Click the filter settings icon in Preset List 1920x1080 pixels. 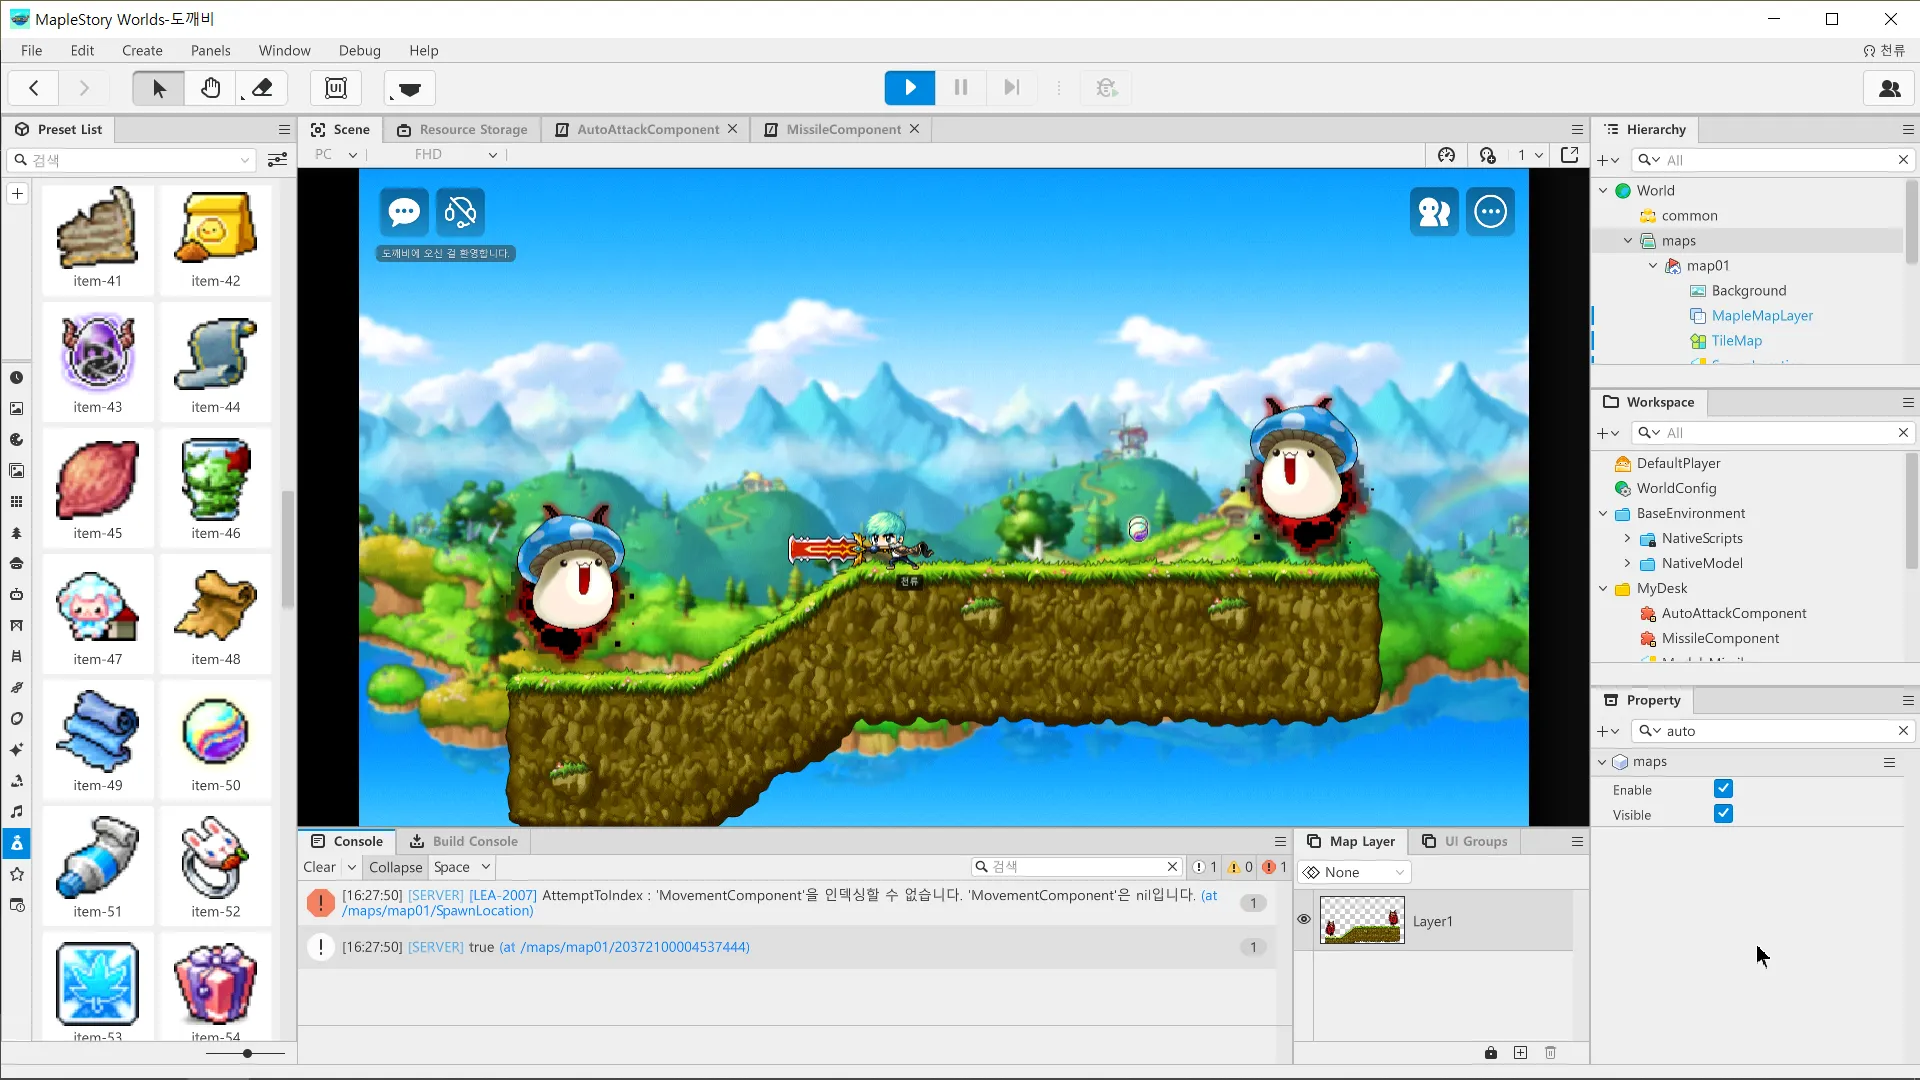277,160
